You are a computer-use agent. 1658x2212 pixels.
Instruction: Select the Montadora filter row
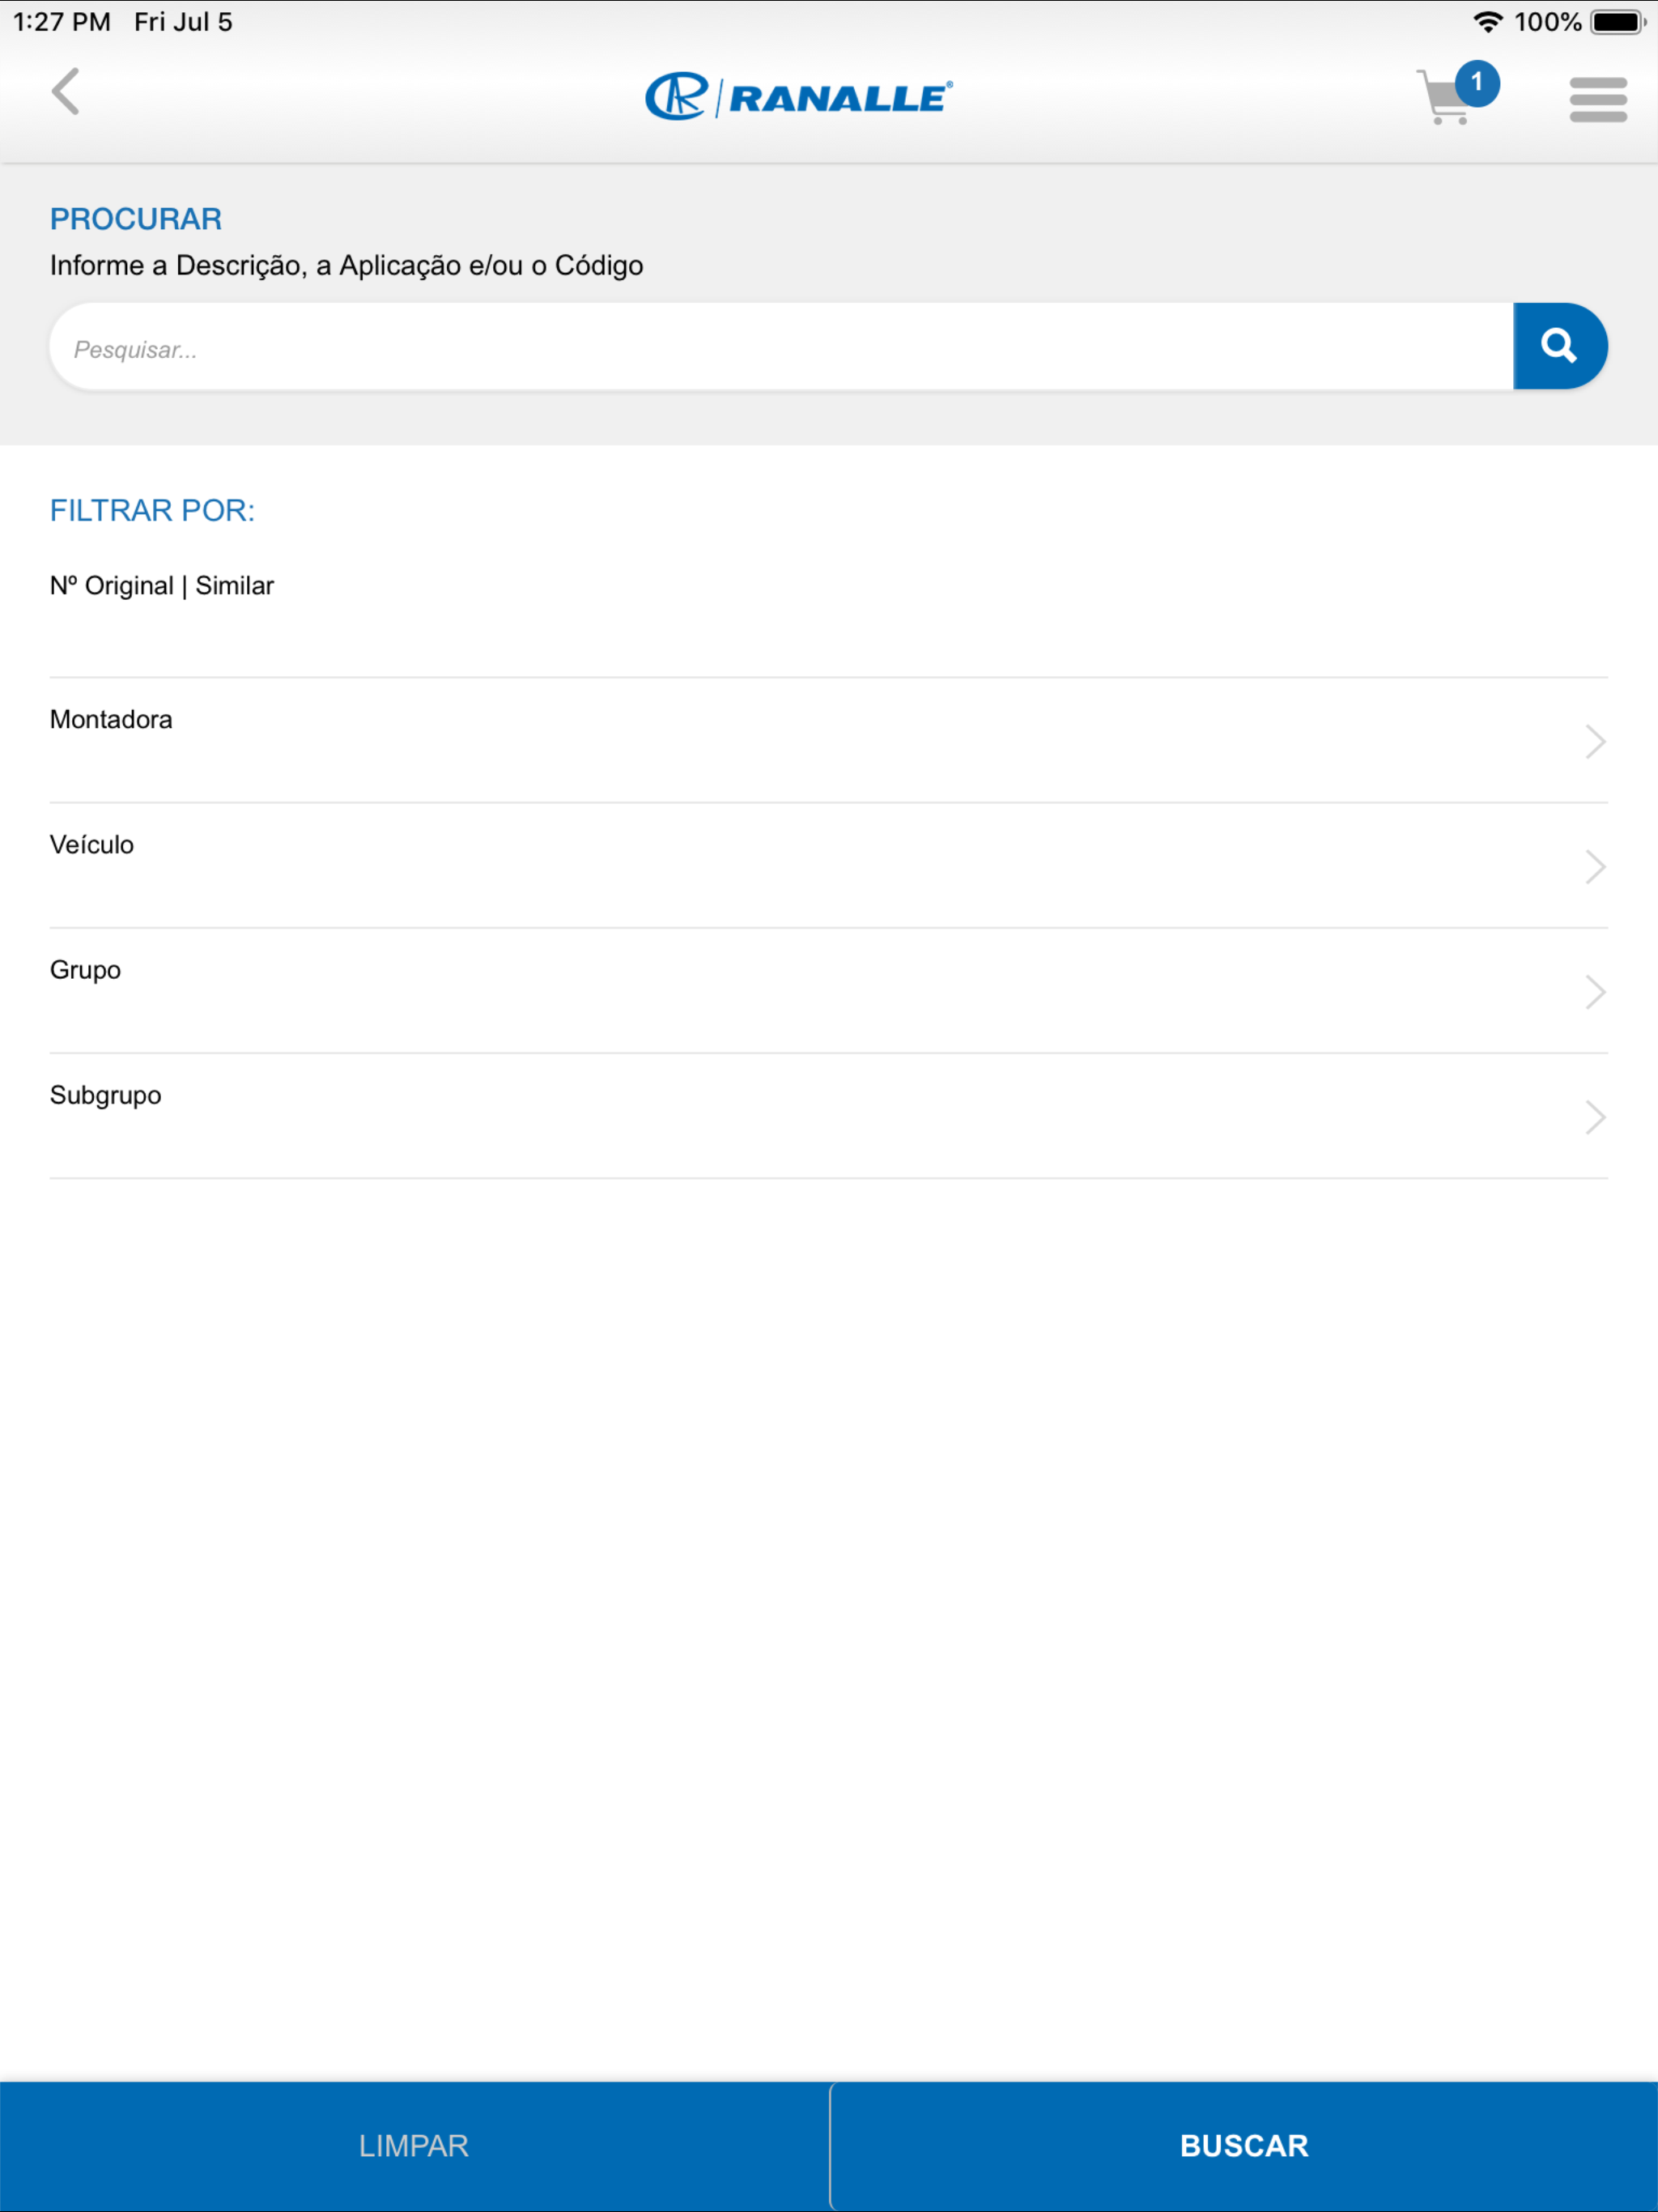(x=829, y=741)
